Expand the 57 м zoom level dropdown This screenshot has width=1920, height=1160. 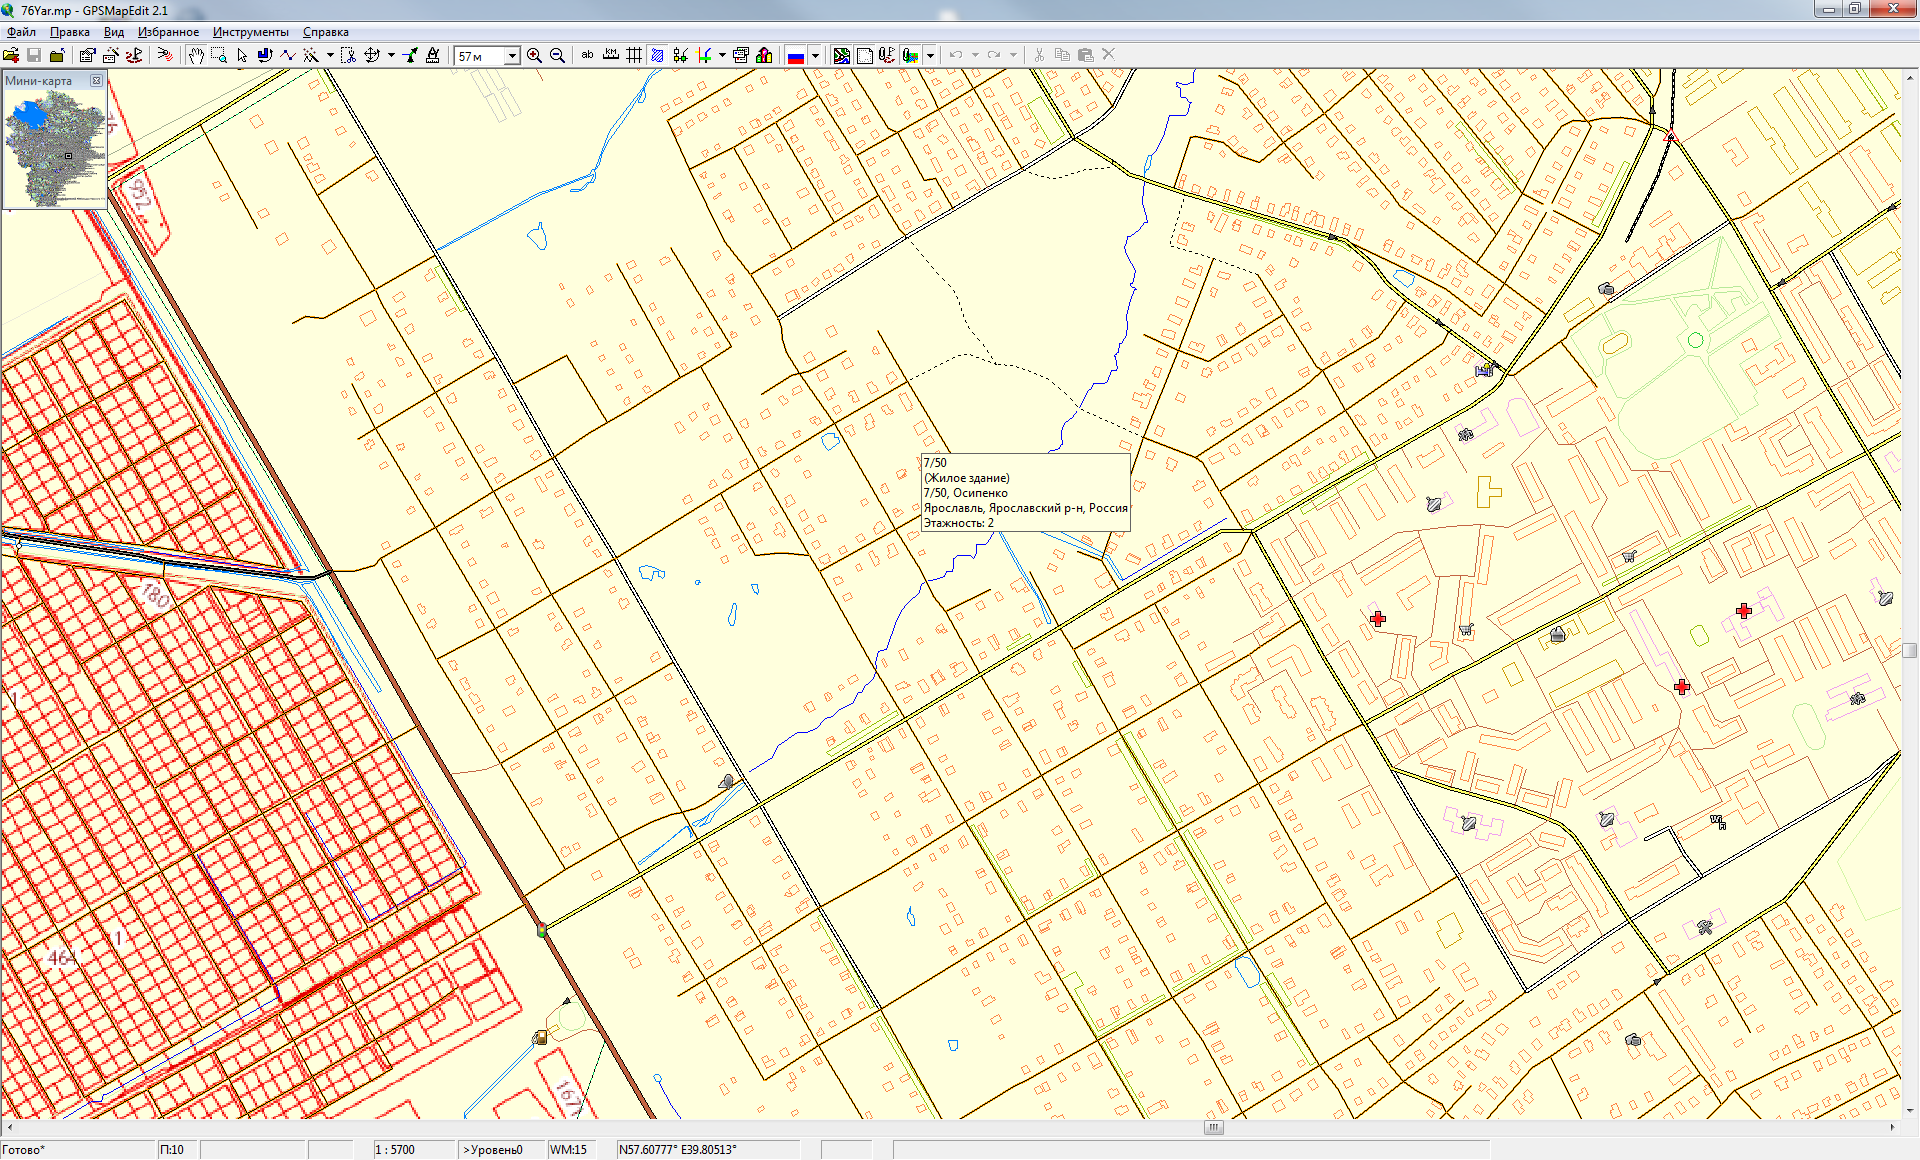click(x=512, y=56)
